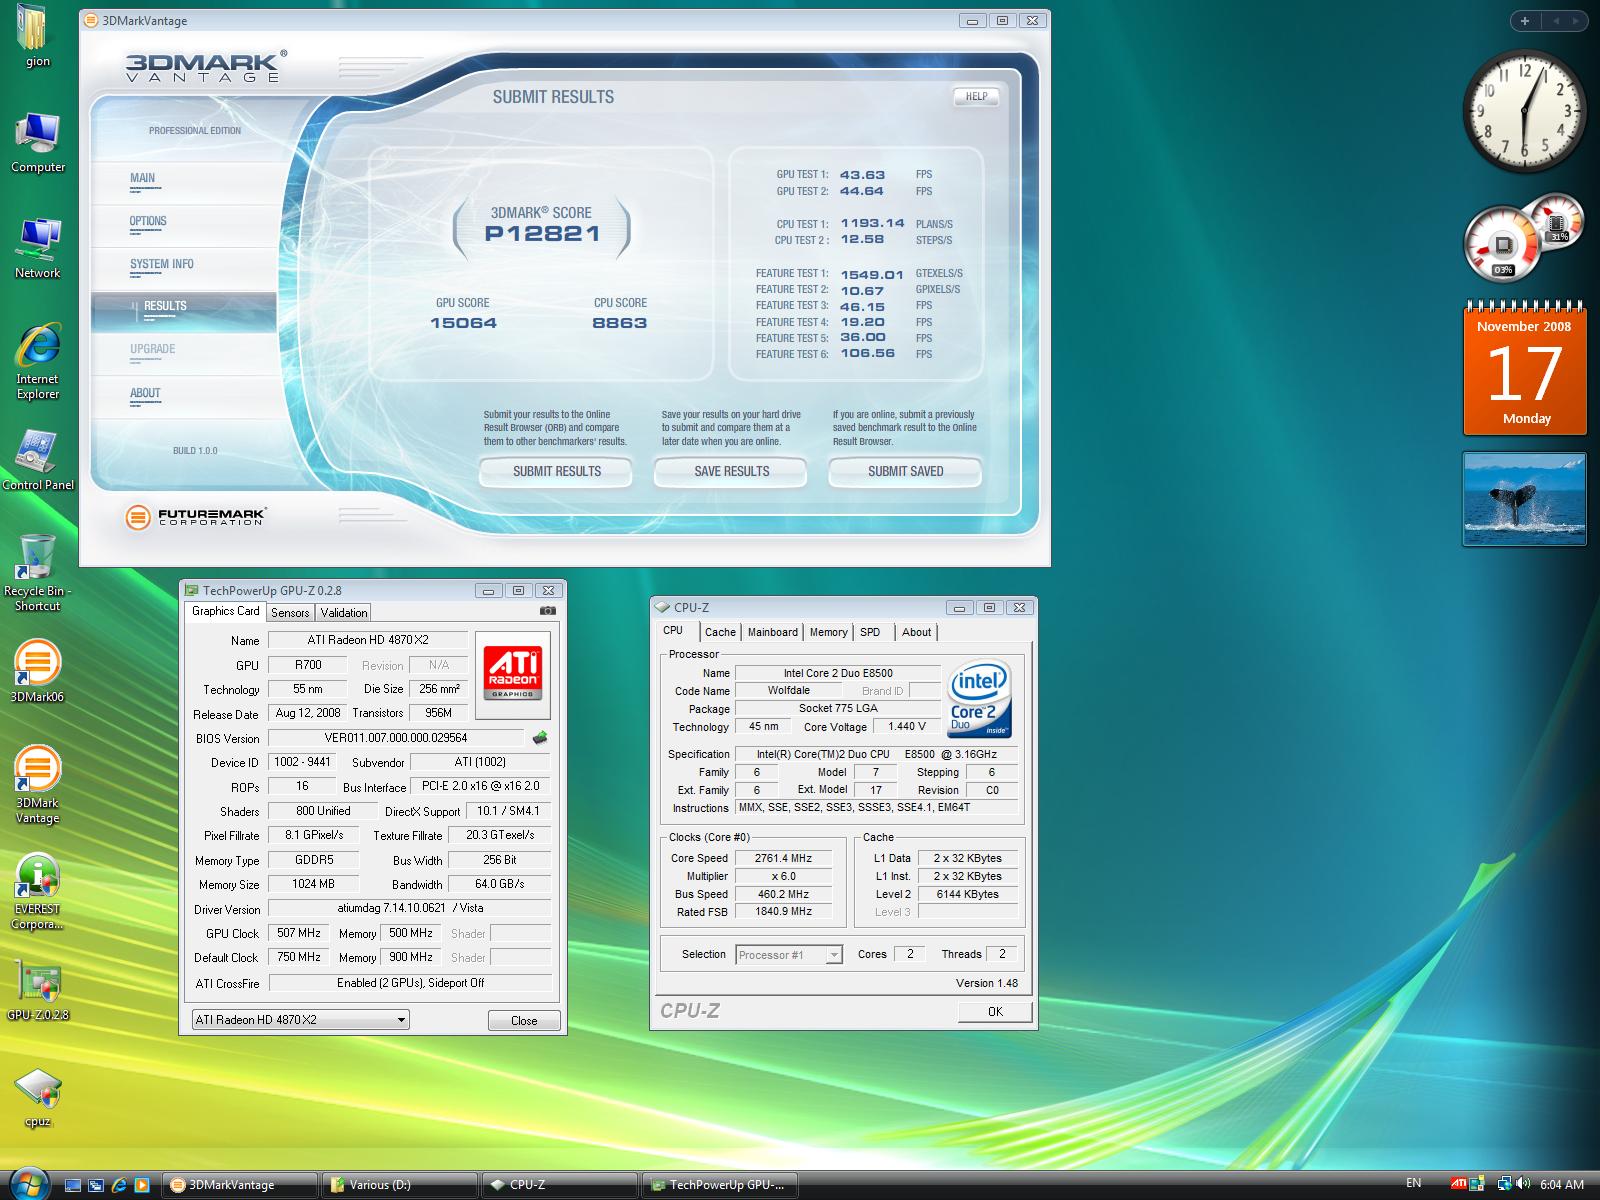Open the About tab in CPU-Z
Image resolution: width=1600 pixels, height=1200 pixels.
tap(916, 632)
